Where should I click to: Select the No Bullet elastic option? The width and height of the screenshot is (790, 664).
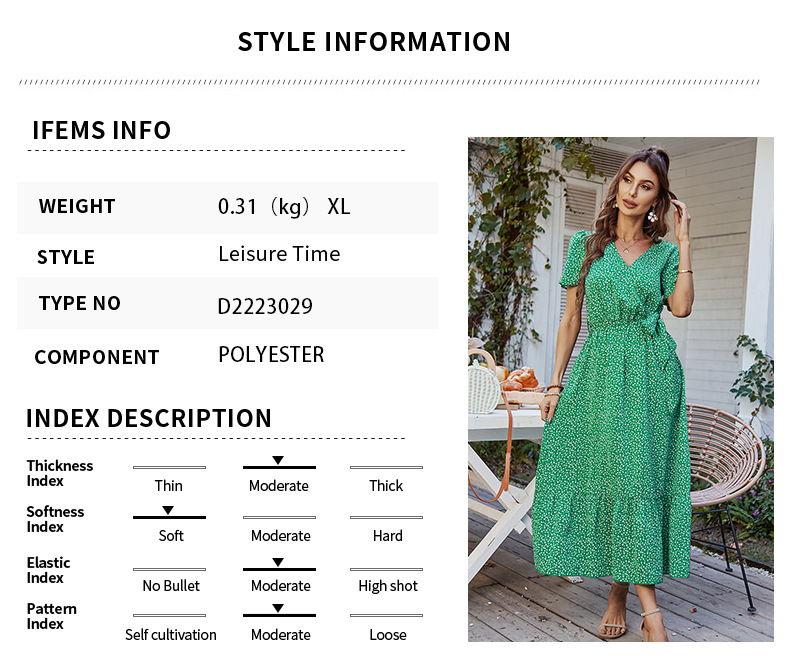click(171, 585)
